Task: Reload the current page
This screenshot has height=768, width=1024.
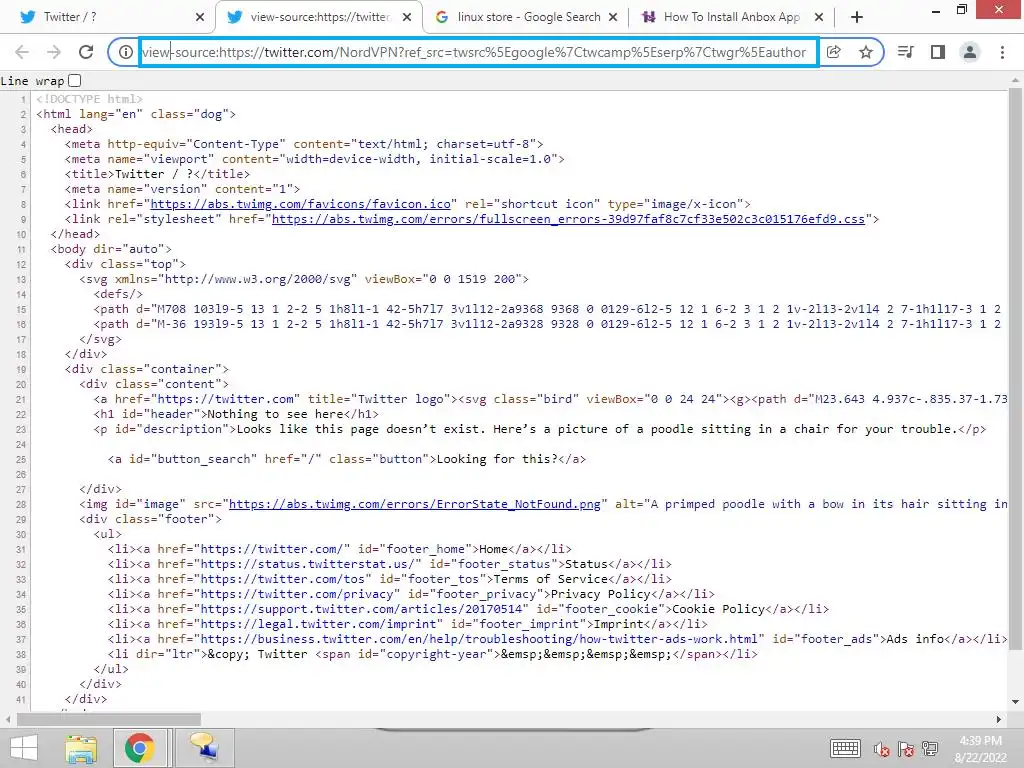Action: click(x=86, y=52)
